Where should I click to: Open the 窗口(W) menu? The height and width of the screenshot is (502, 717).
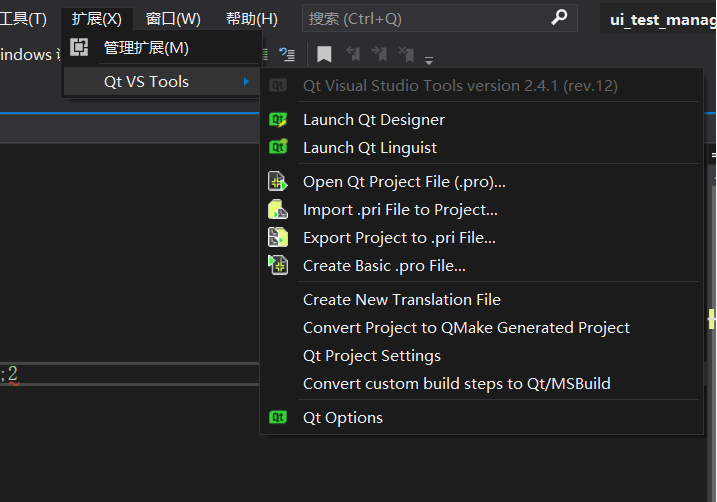click(x=173, y=19)
